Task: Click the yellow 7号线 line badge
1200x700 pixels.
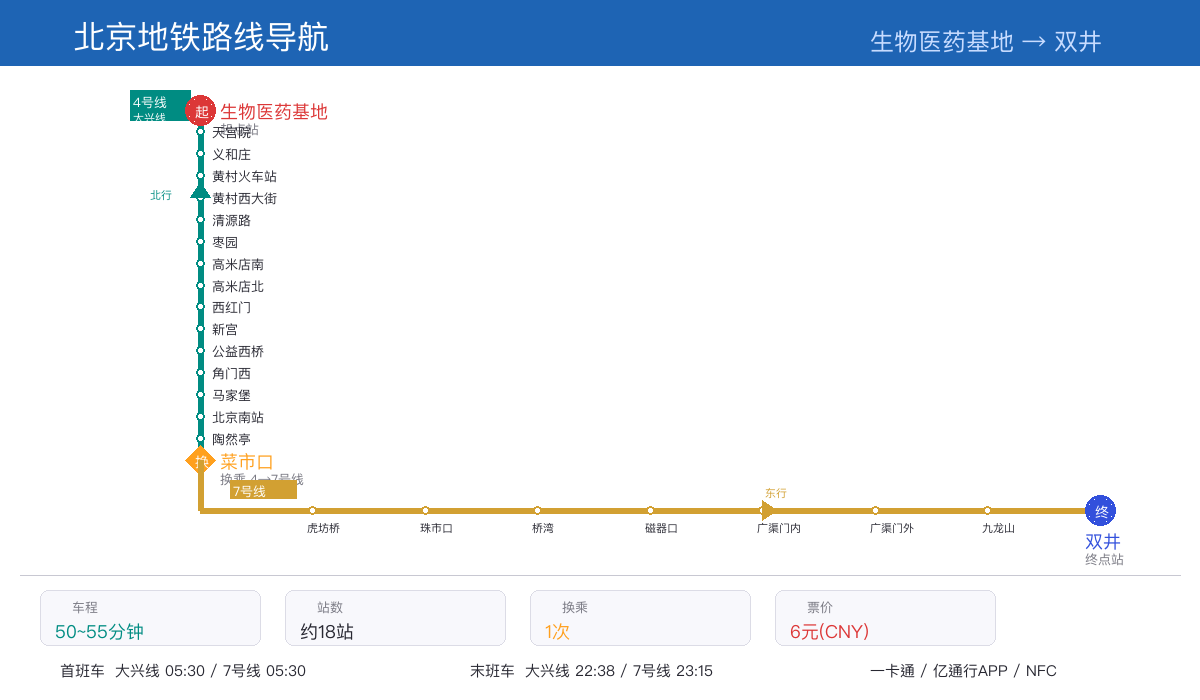Action: pyautogui.click(x=263, y=490)
